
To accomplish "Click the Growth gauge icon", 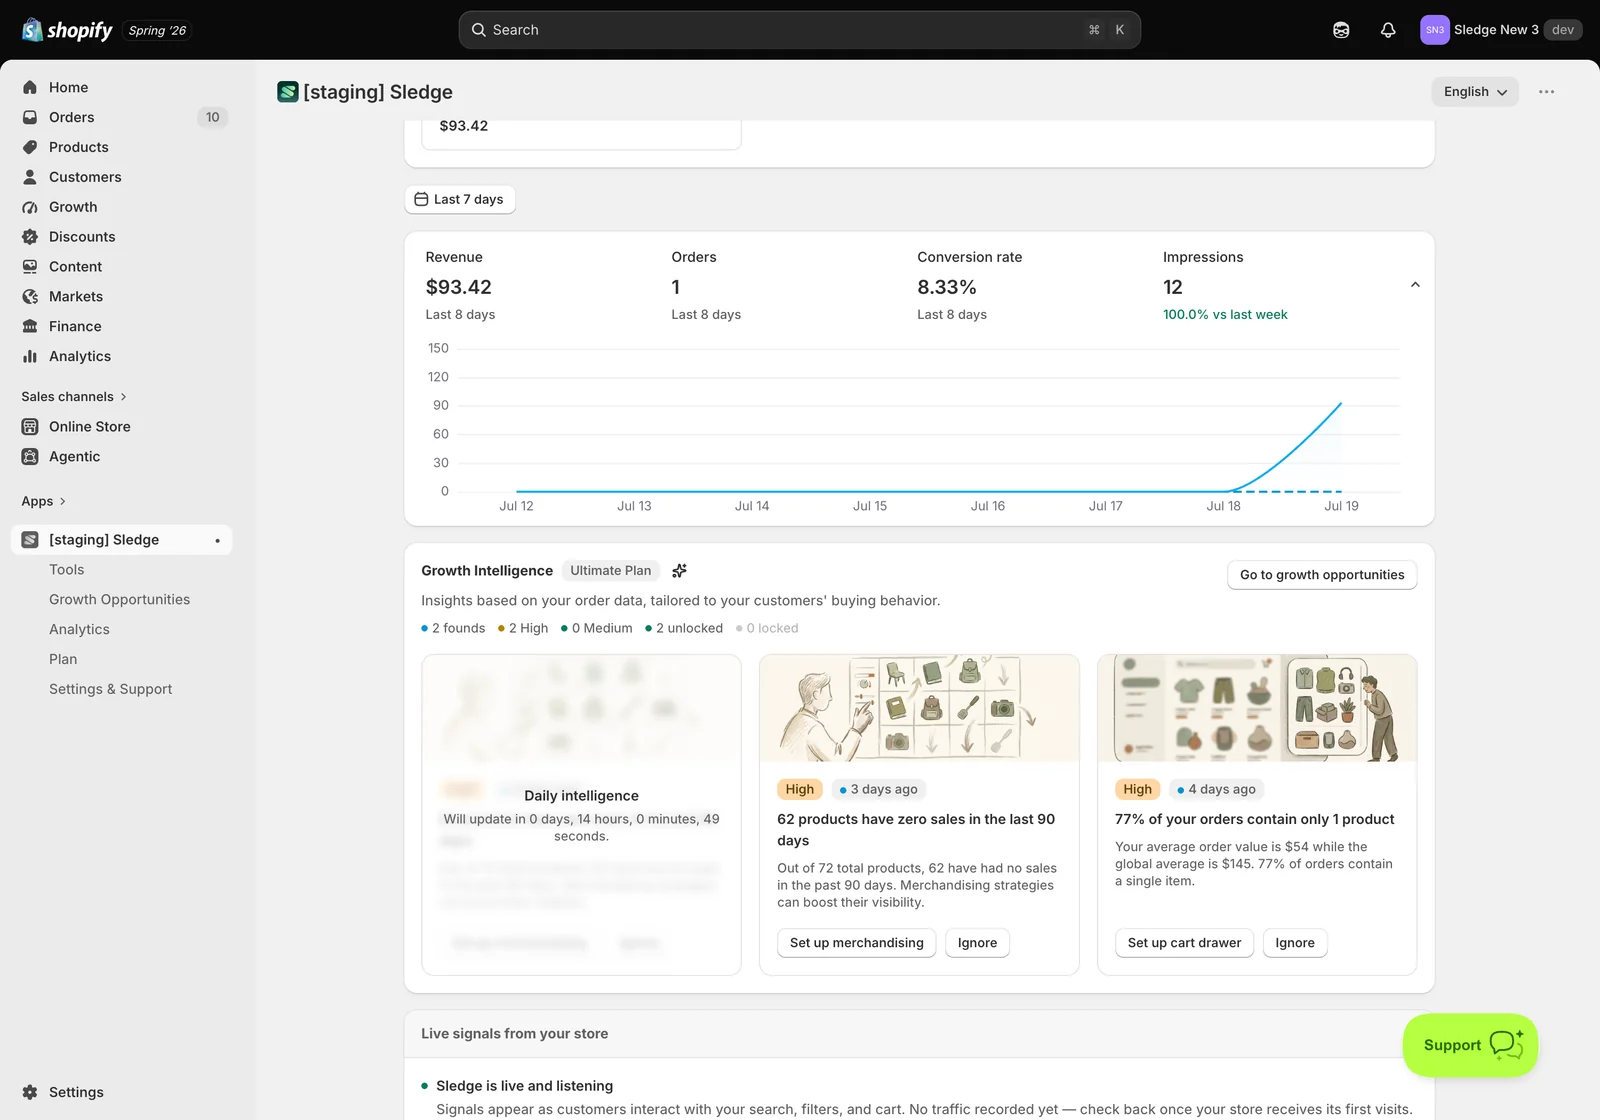I will [30, 207].
